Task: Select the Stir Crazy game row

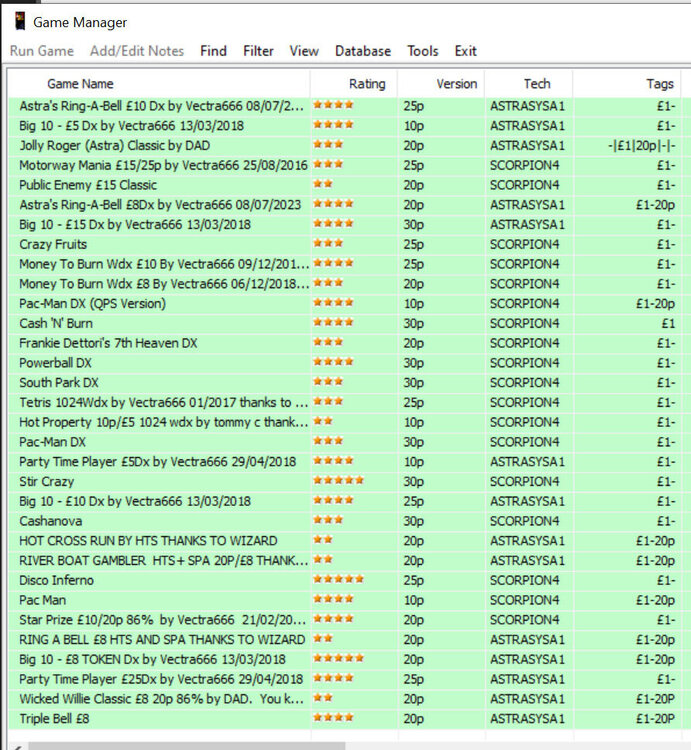Action: pos(349,482)
